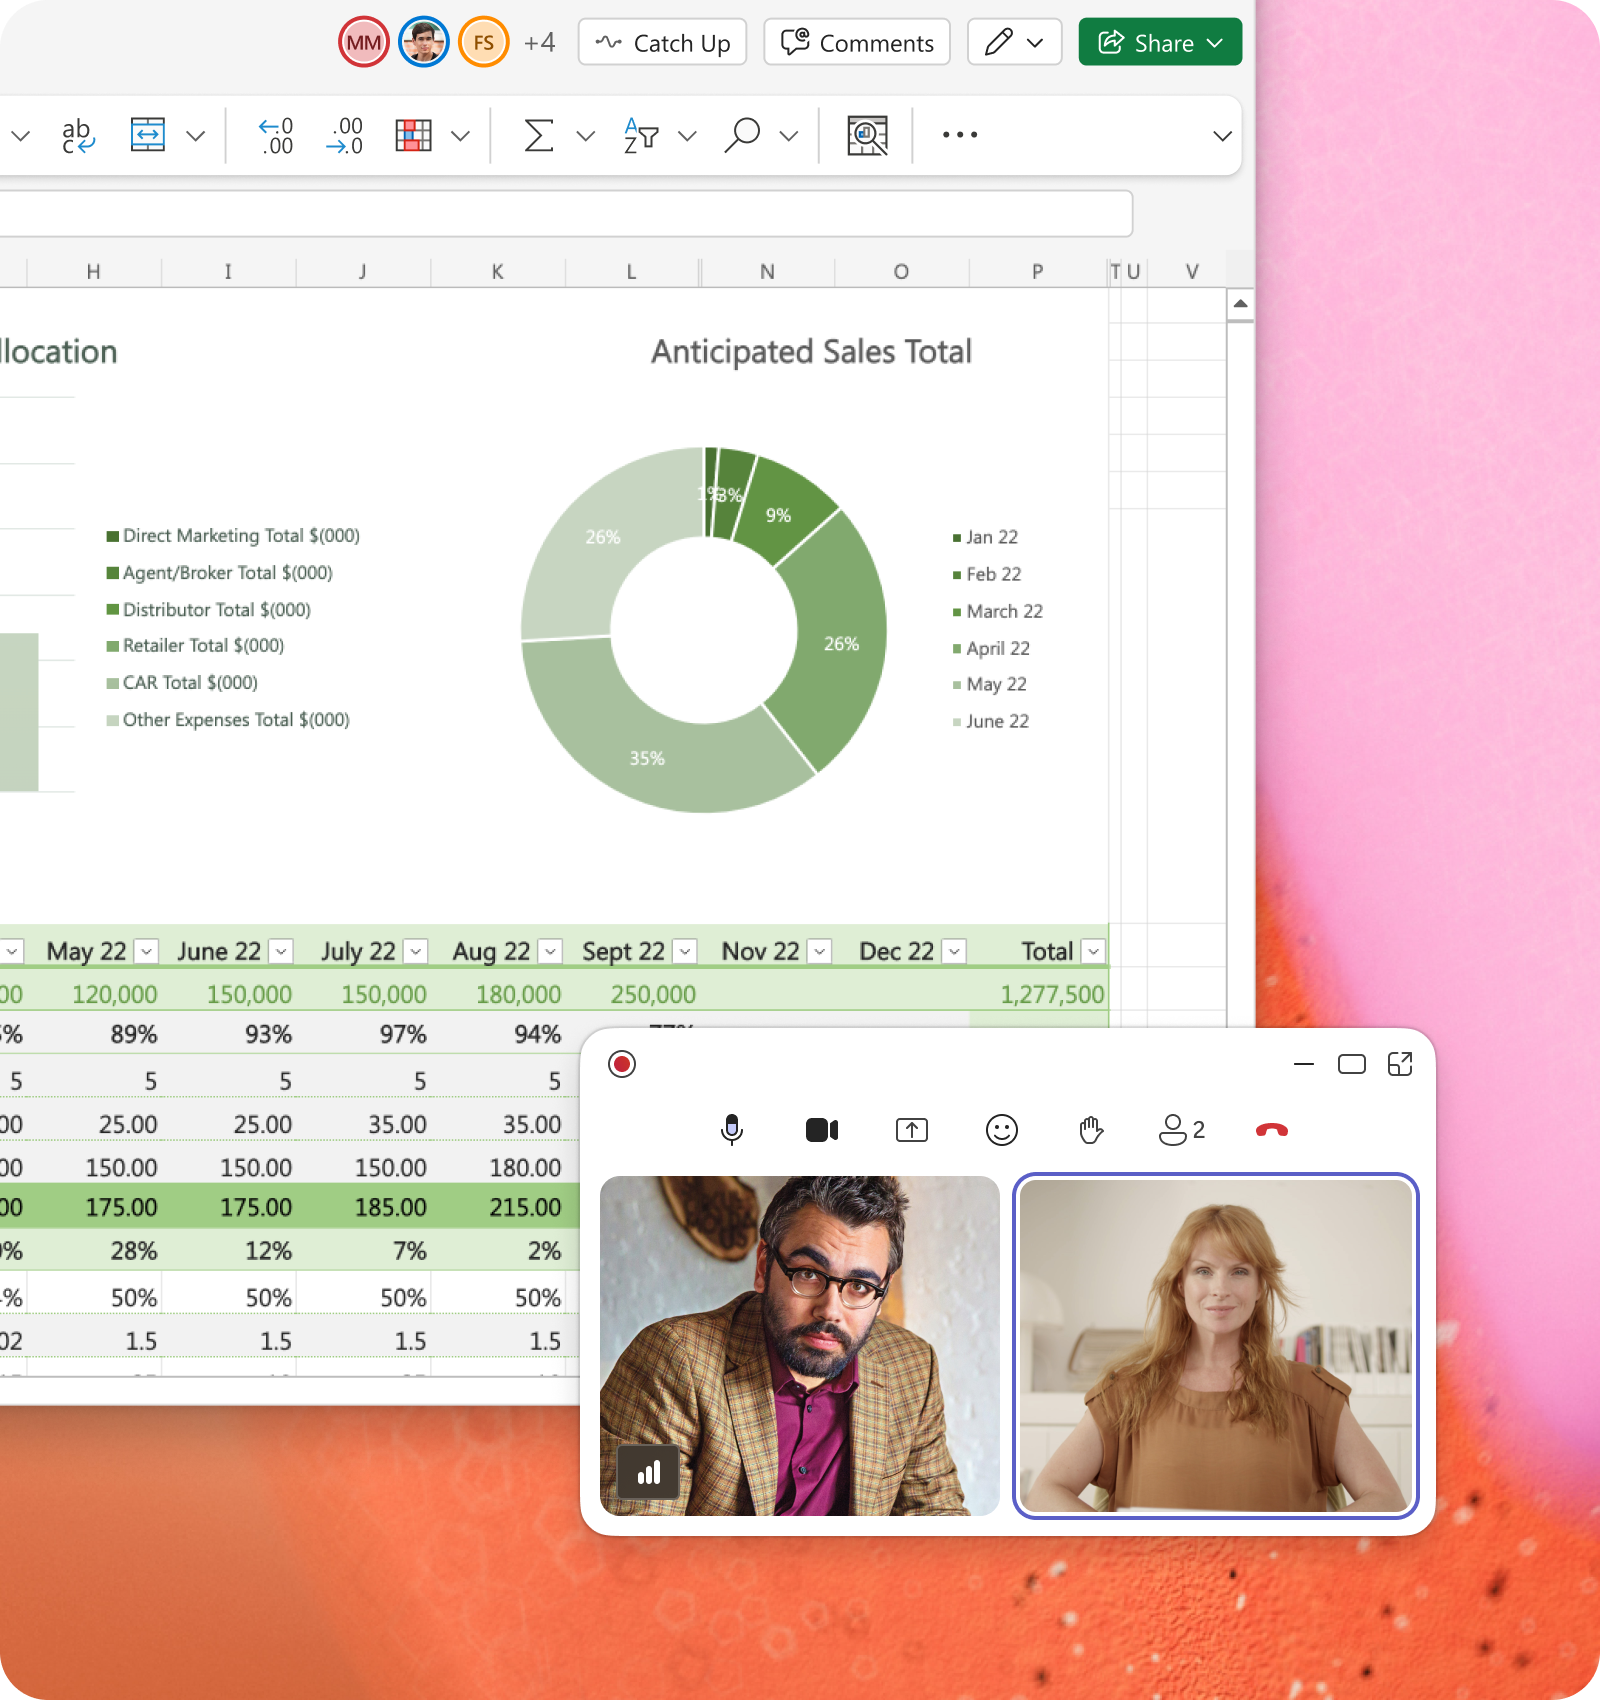
Task: Open the Sort and Filter tool
Action: 641,135
